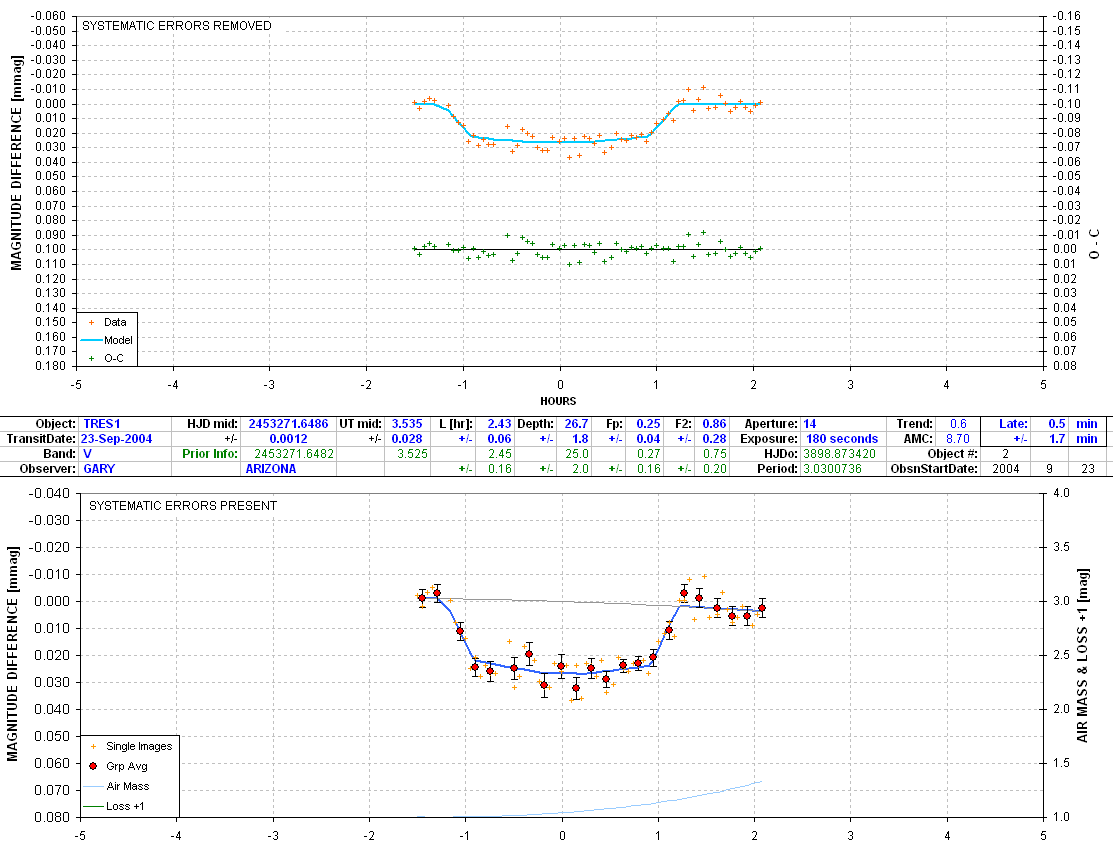Select the Loss +1 legend entry

click(114, 806)
